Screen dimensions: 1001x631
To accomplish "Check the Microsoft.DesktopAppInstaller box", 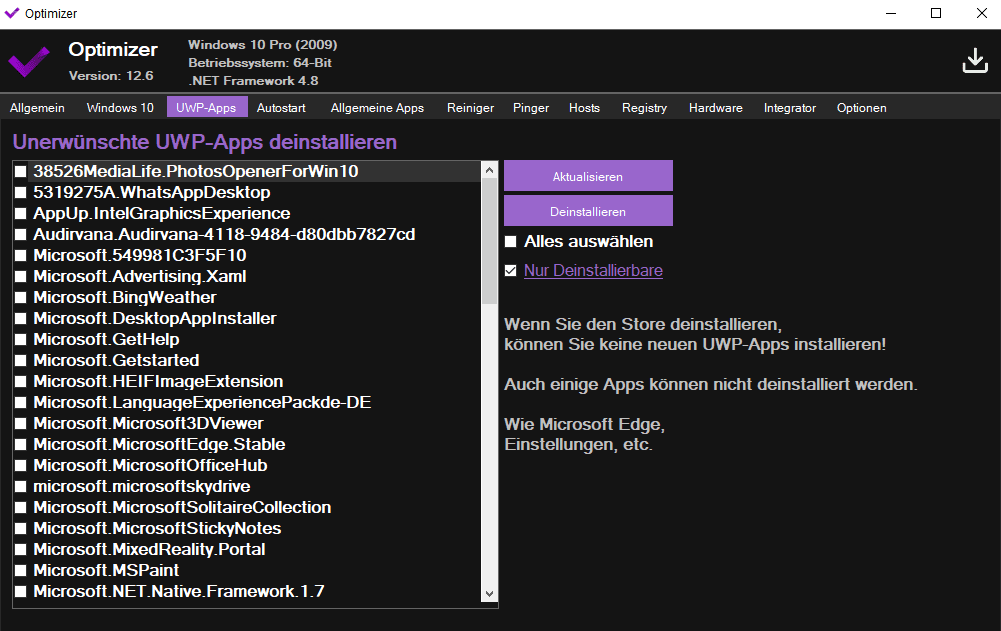I will point(20,319).
